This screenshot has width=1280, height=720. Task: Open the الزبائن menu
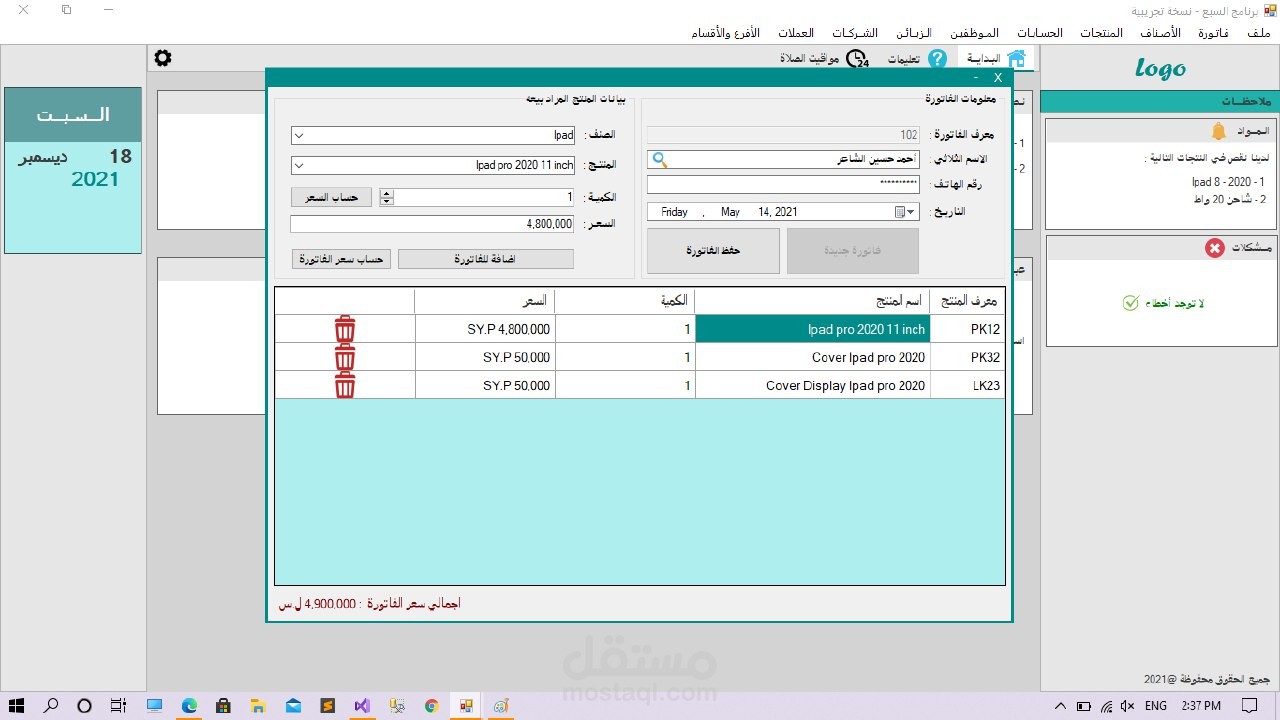(913, 33)
